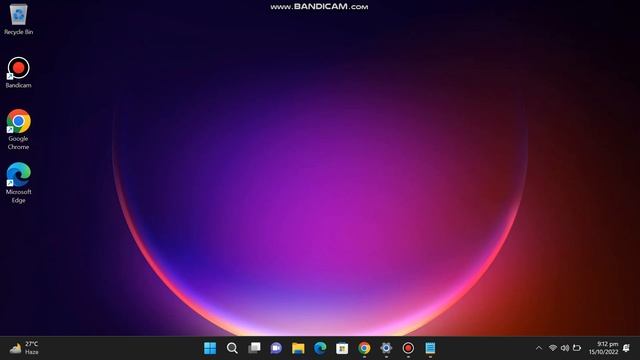Open Microsoft Store from the taskbar
This screenshot has width=640, height=360.
[x=342, y=348]
